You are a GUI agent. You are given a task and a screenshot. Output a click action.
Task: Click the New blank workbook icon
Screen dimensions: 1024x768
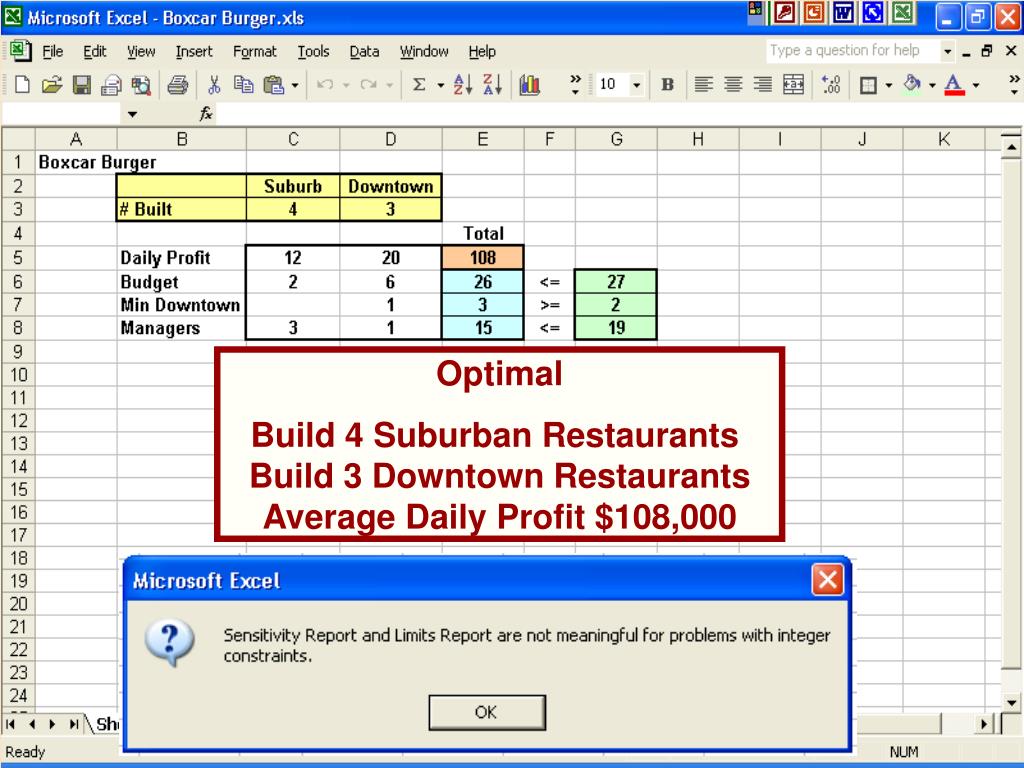pyautogui.click(x=22, y=85)
